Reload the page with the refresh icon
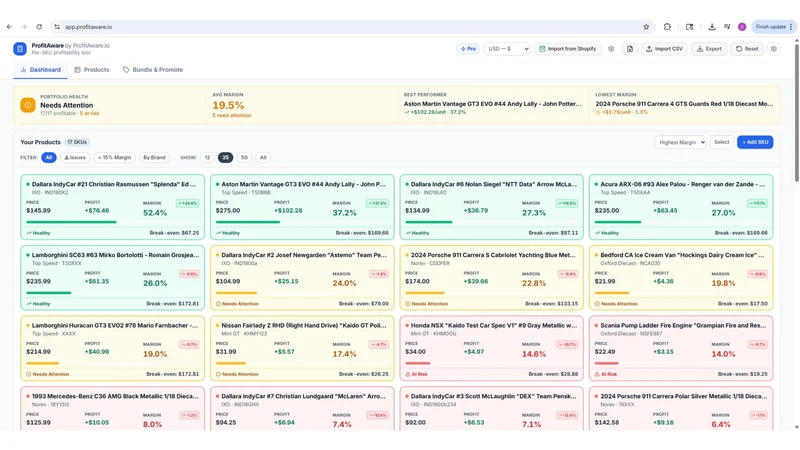The height and width of the screenshot is (450, 800). click(x=39, y=27)
